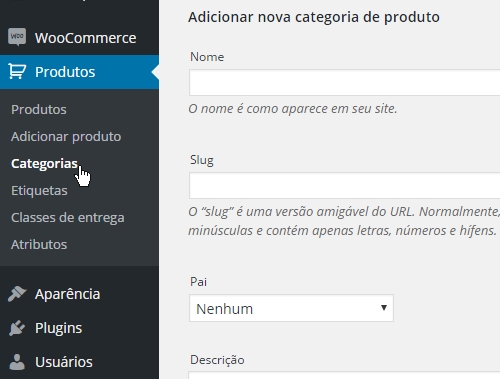This screenshot has width=500, height=379.
Task: Open Atributos submenu link
Action: (39, 245)
